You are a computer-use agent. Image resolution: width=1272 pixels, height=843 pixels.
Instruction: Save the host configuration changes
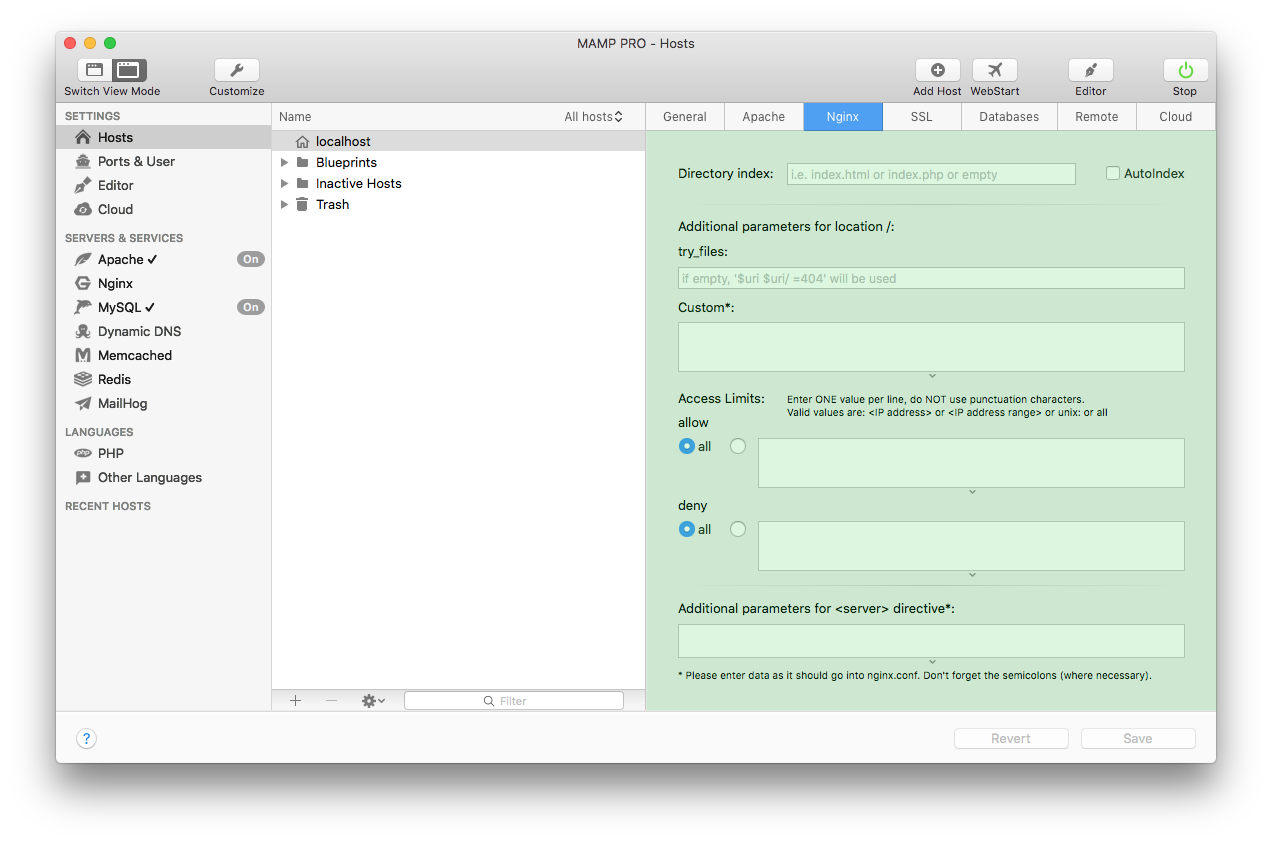(1137, 738)
